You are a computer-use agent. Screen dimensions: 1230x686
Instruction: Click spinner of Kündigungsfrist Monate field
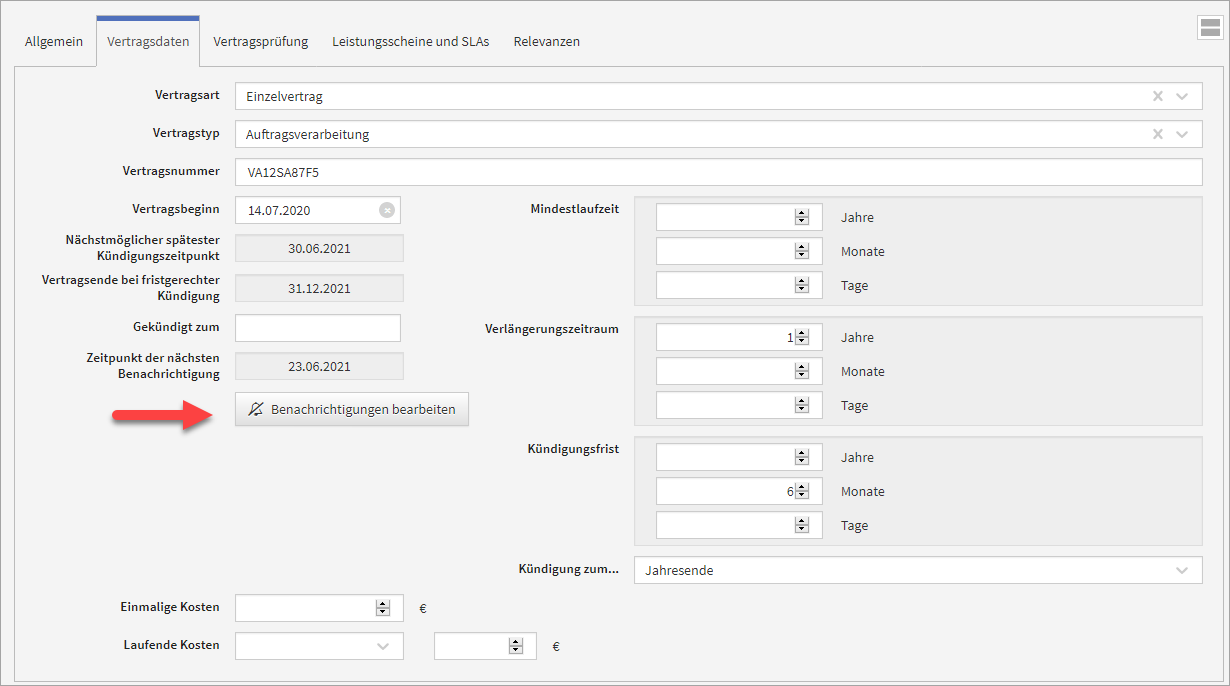[x=801, y=492]
